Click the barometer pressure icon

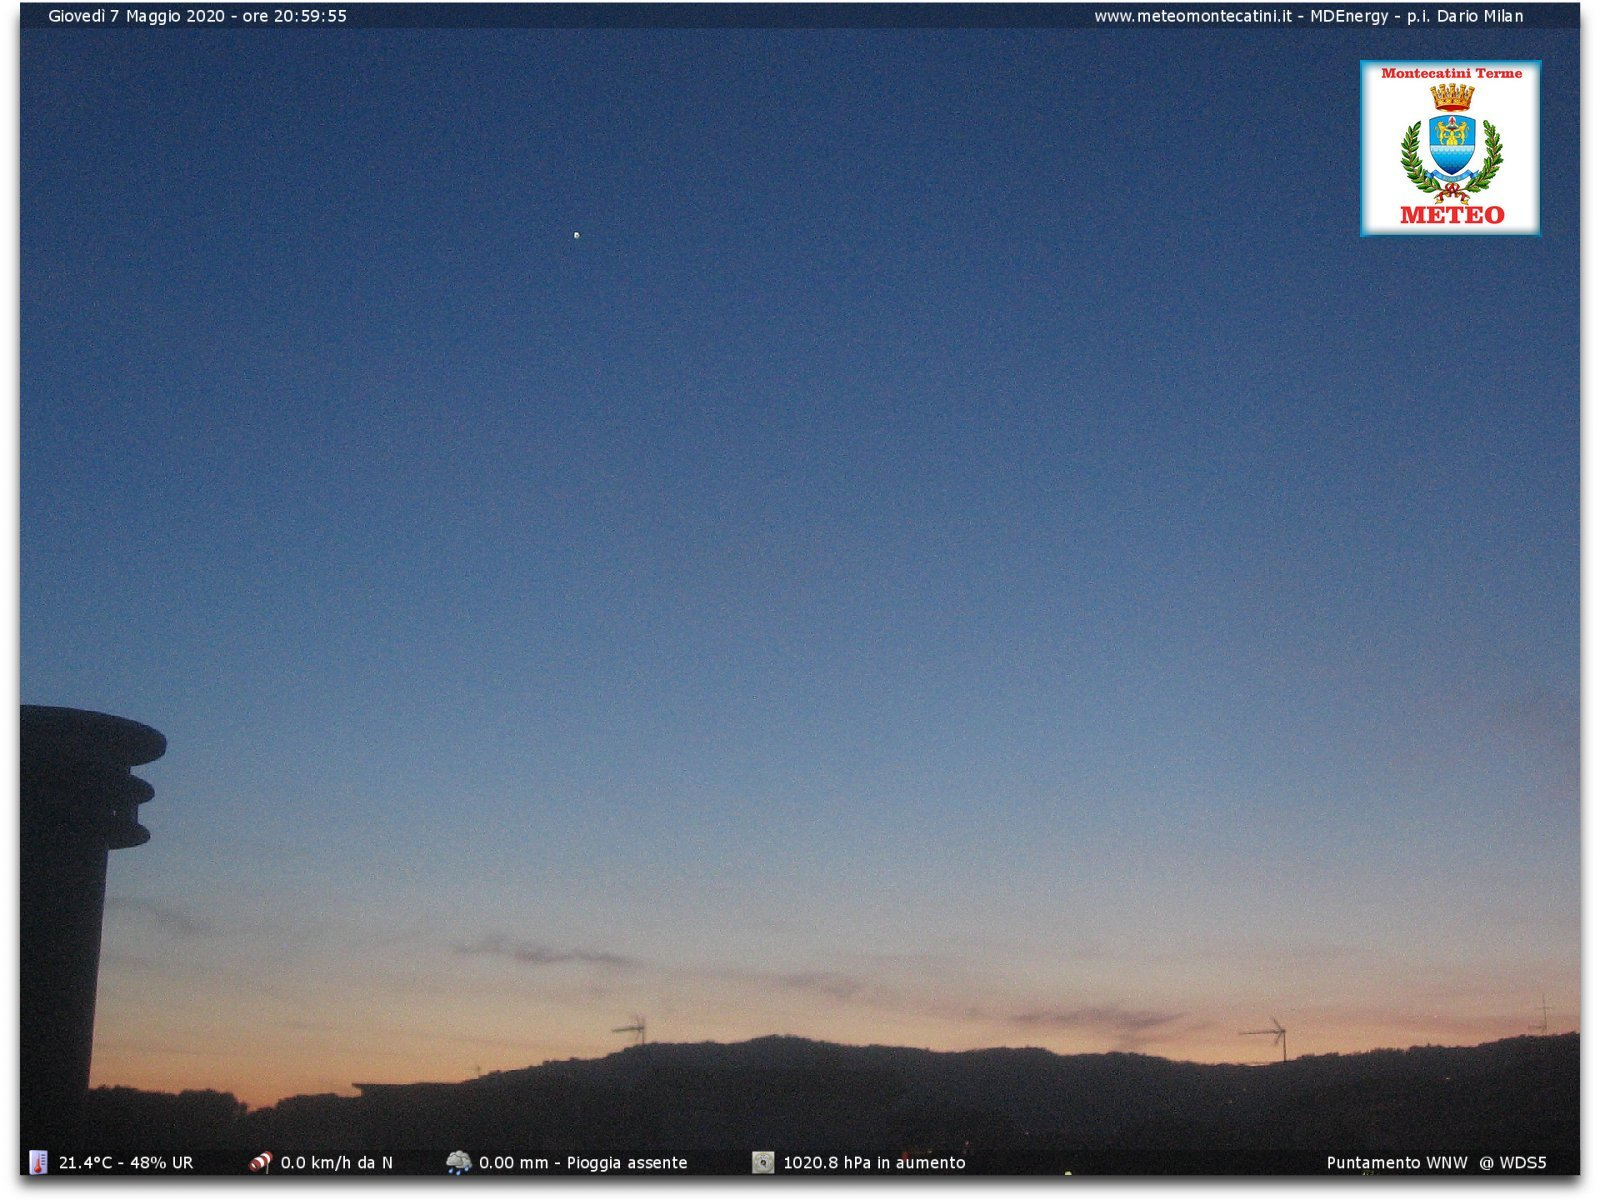(763, 1162)
